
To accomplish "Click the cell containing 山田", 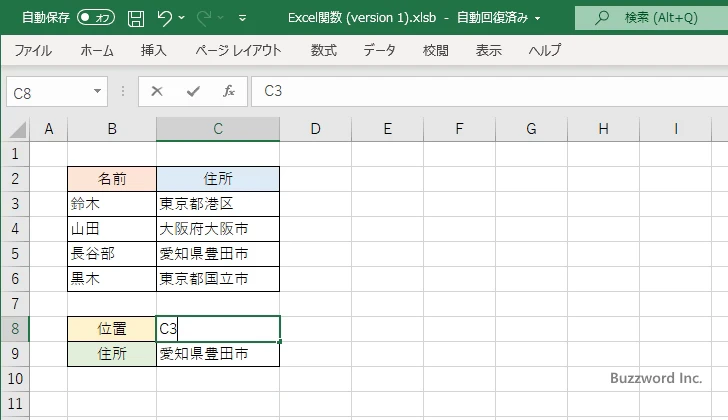I will [x=112, y=229].
